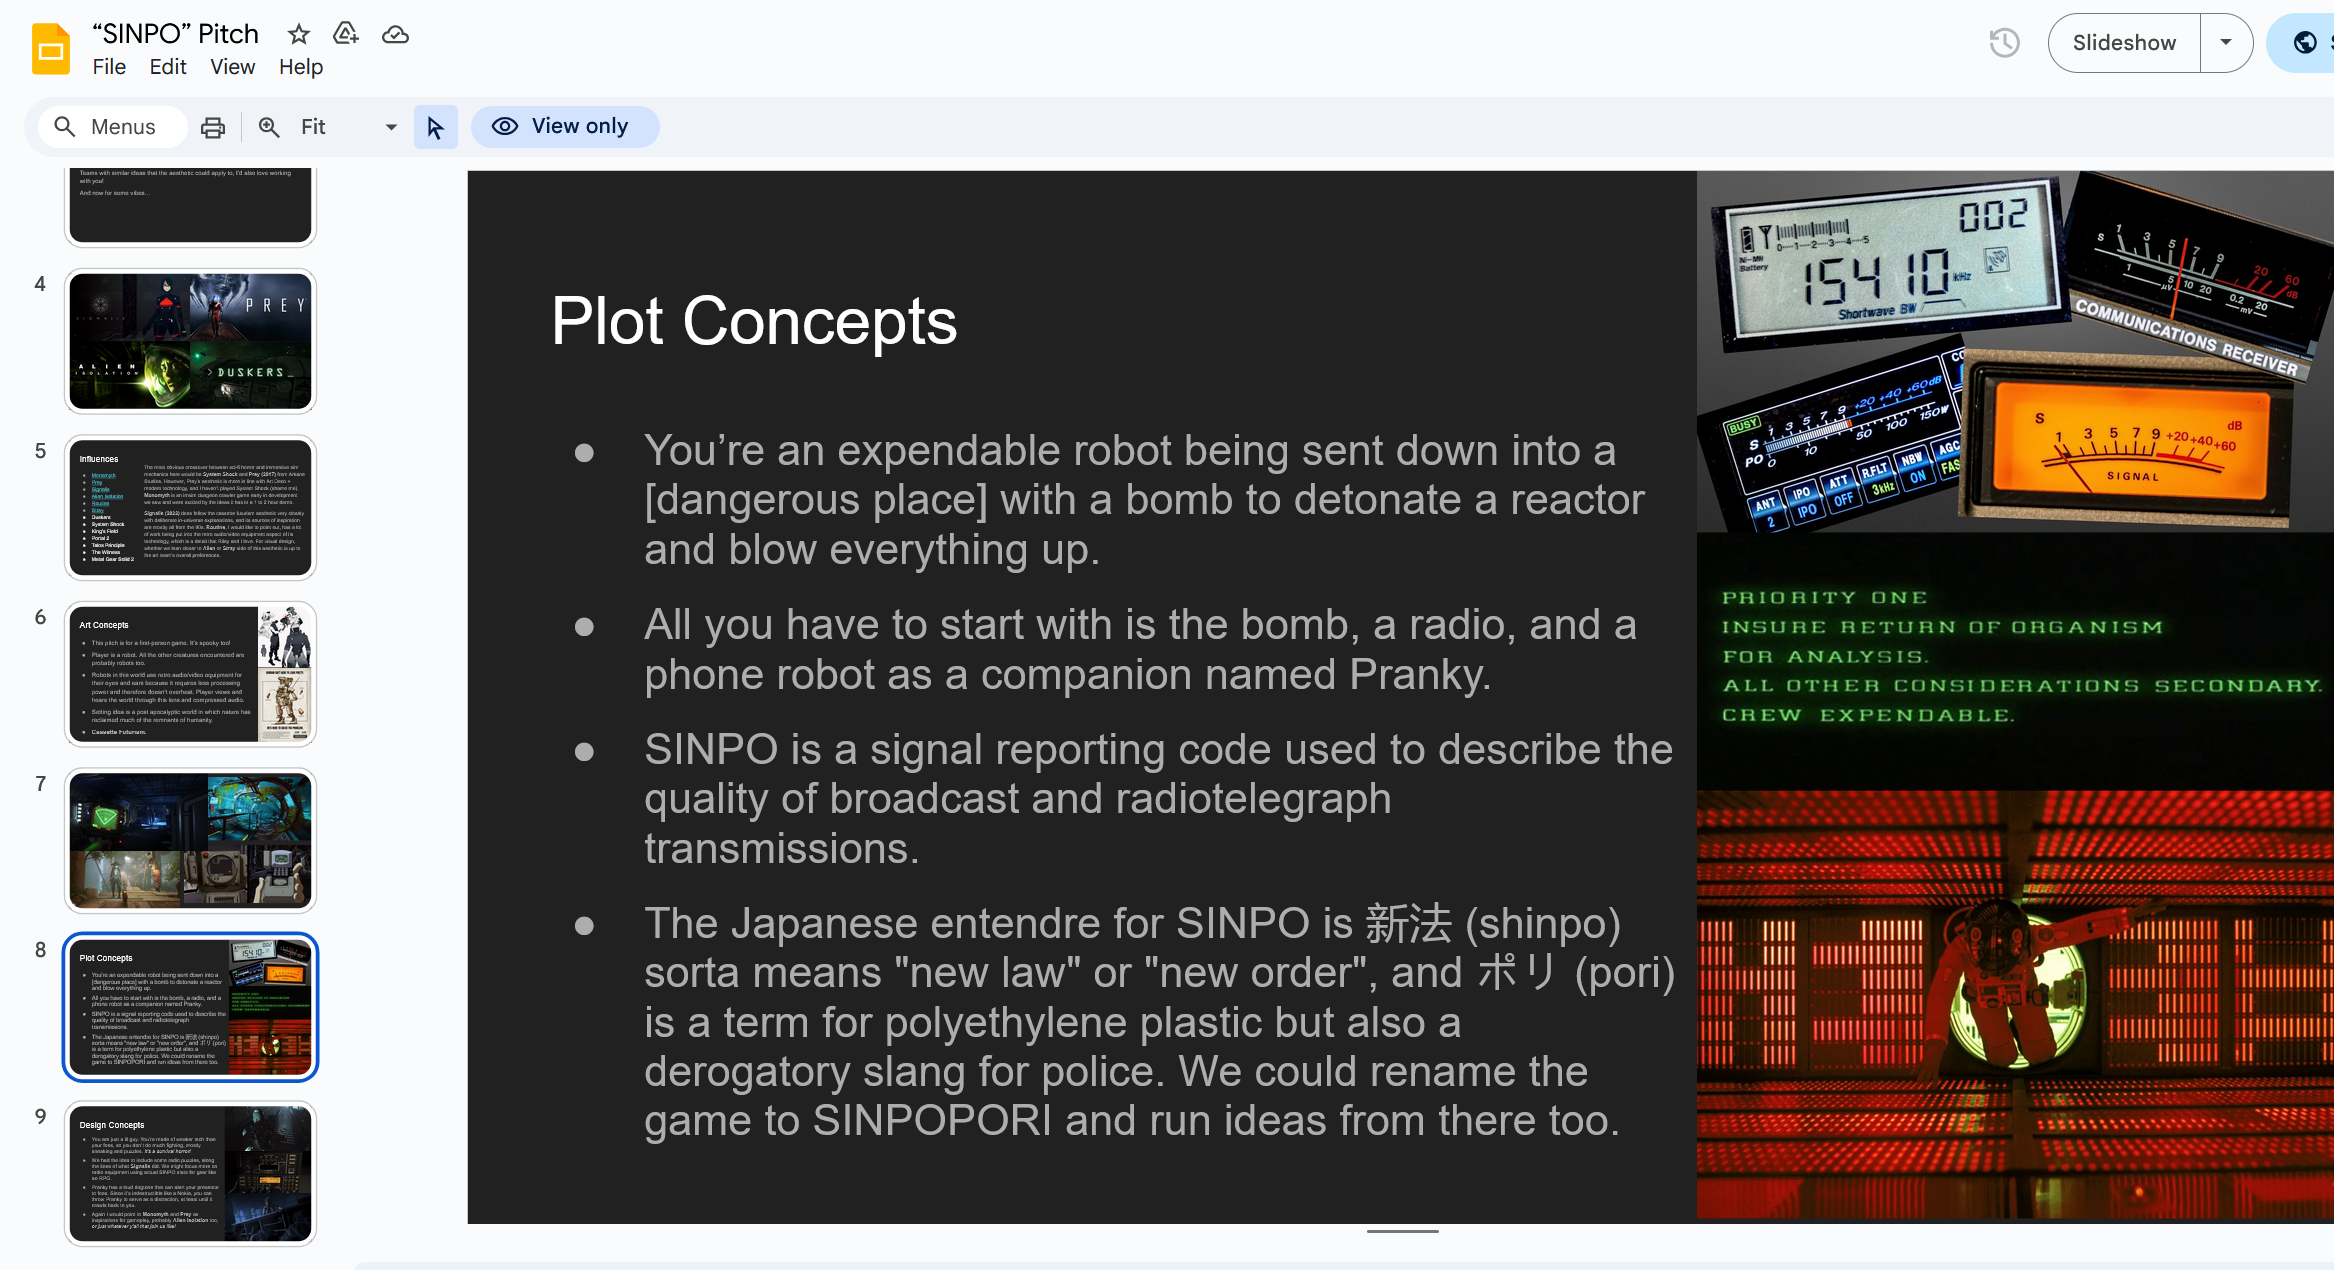Print the presentation using printer icon
This screenshot has width=2334, height=1270.
213,127
